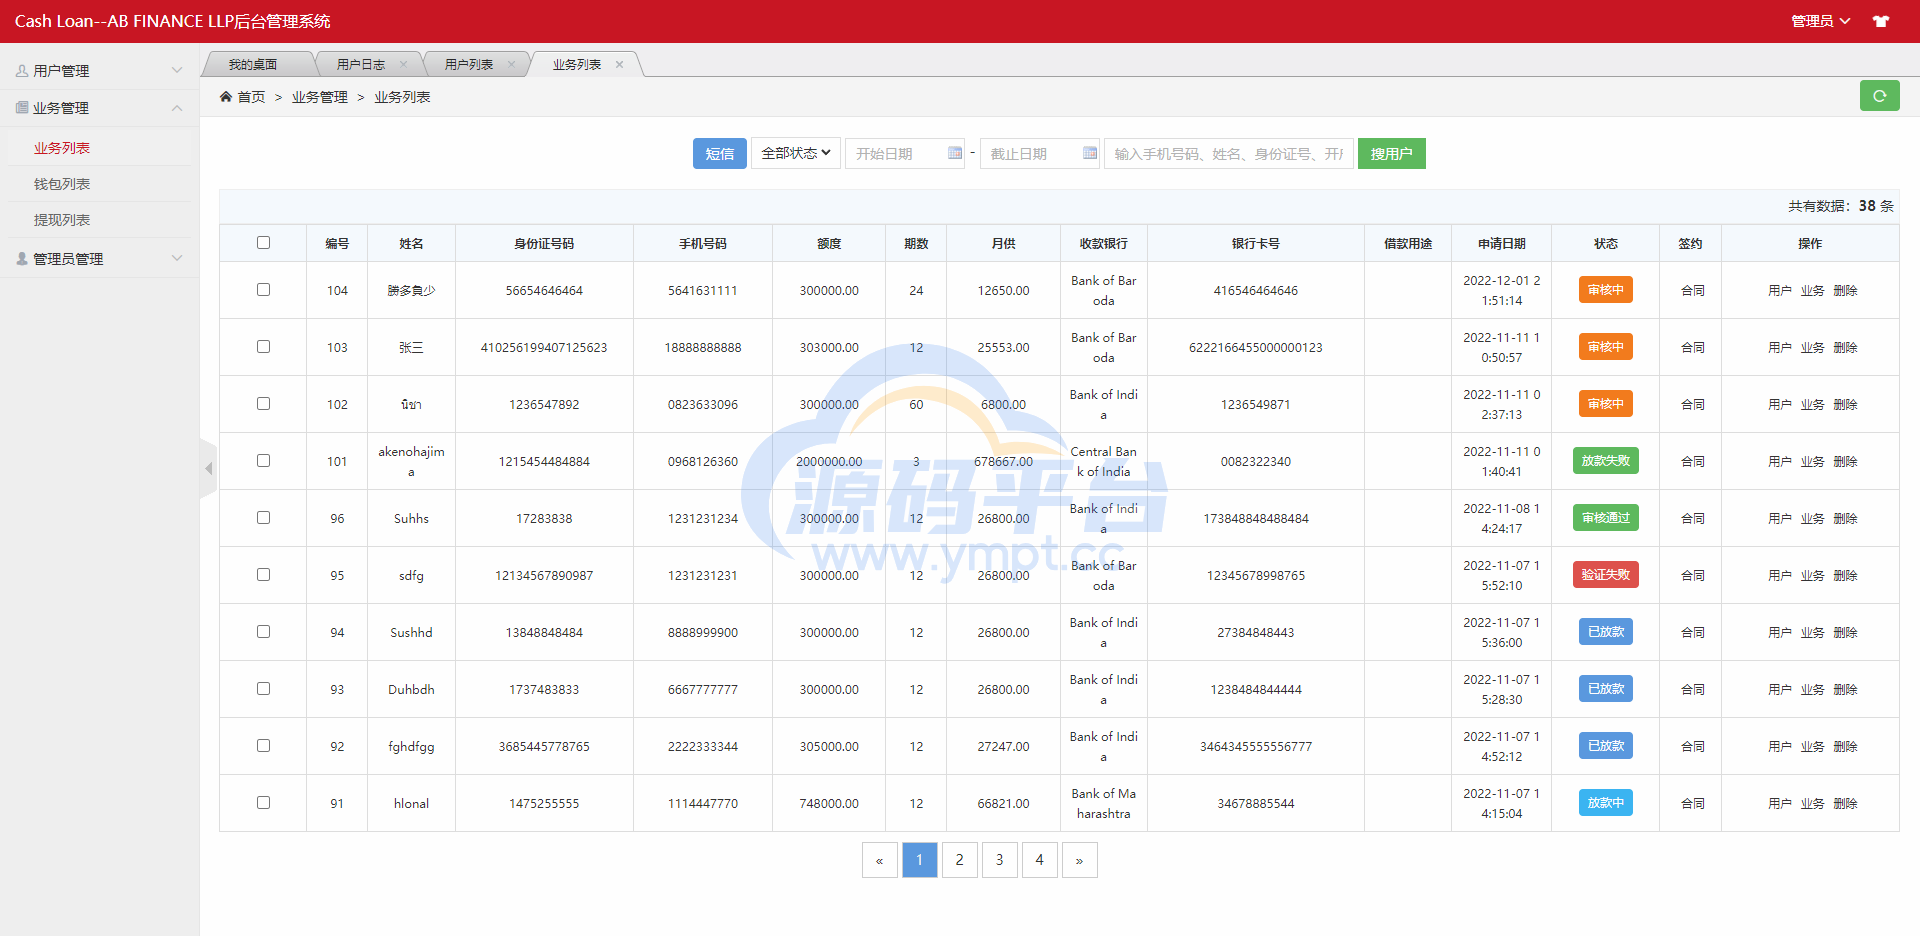1920x936 pixels.
Task: Open 业务列表 in the sidebar
Action: point(62,147)
